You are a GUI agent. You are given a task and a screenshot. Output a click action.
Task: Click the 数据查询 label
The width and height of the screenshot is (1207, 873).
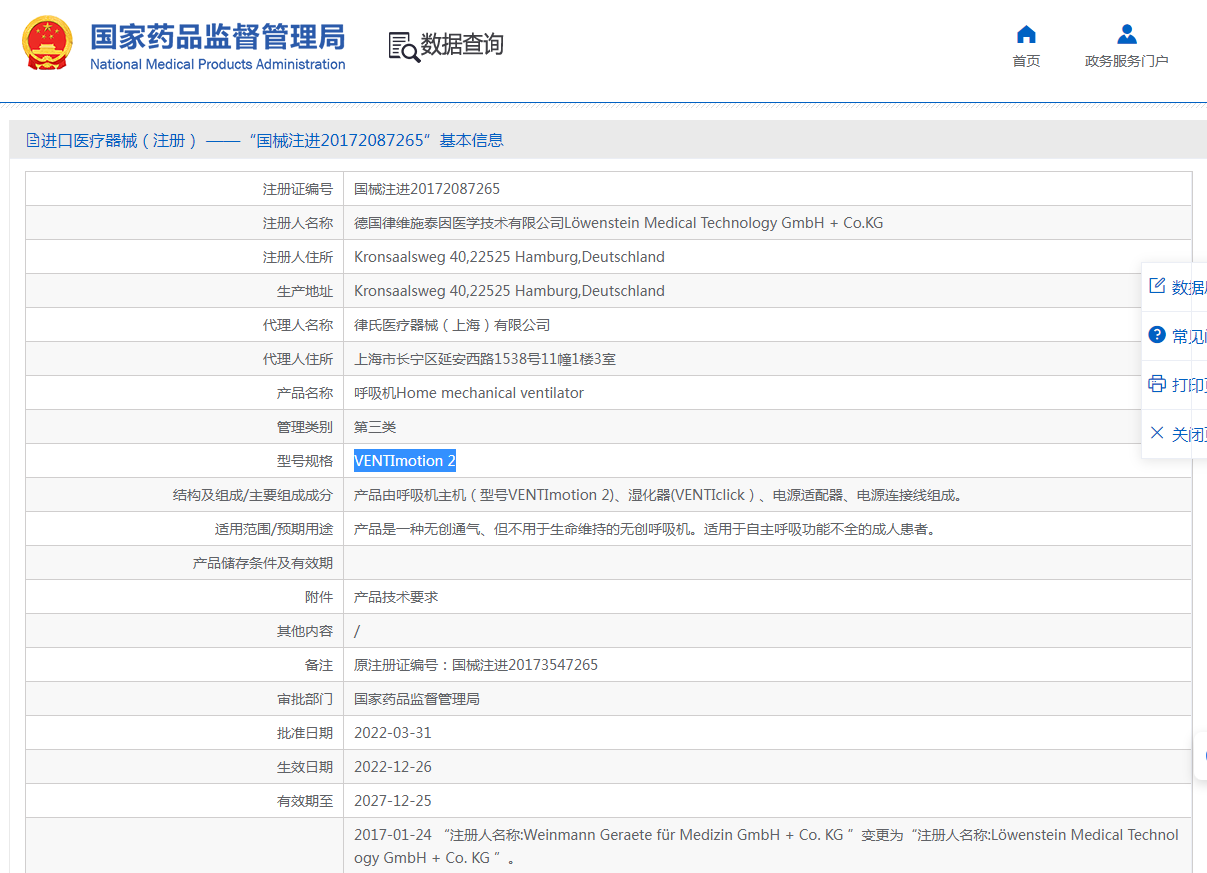click(462, 45)
